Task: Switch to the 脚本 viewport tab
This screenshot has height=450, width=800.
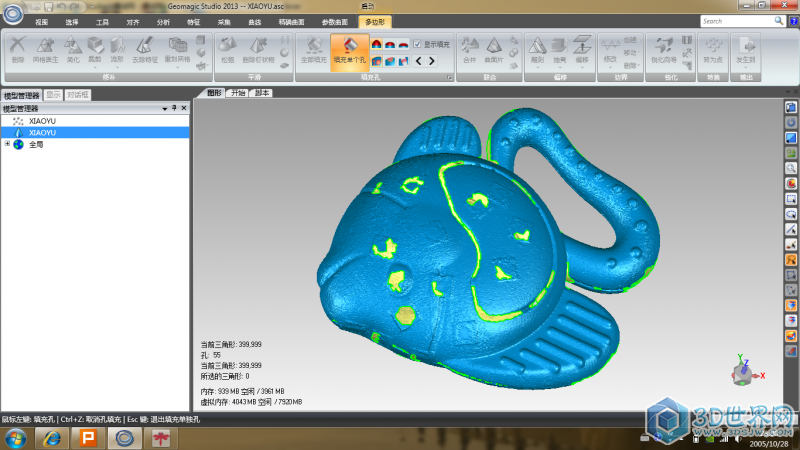Action: (x=262, y=93)
